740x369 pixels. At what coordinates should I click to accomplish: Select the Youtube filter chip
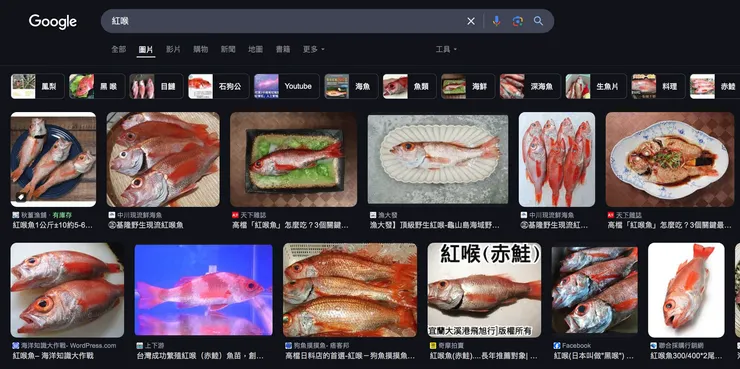[x=286, y=86]
